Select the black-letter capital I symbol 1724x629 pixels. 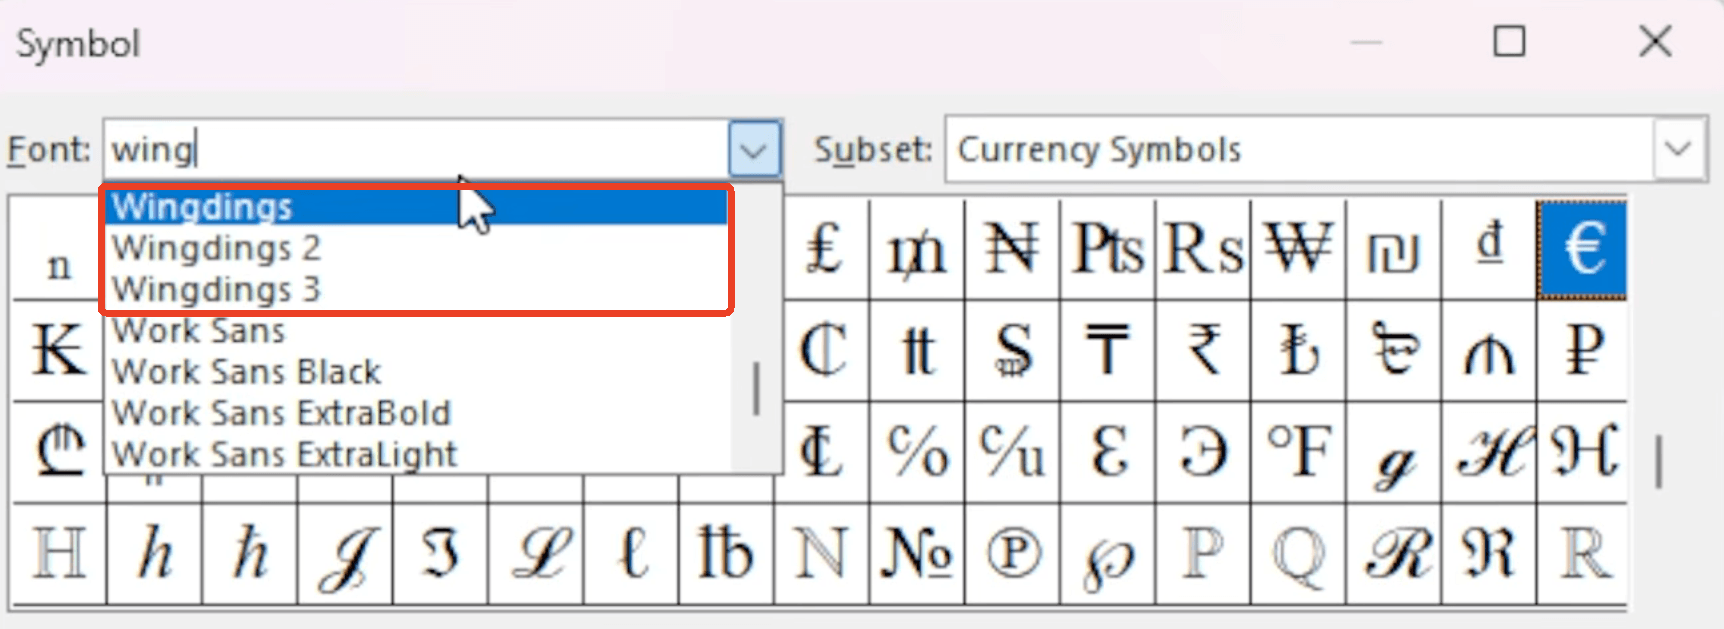pyautogui.click(x=441, y=555)
